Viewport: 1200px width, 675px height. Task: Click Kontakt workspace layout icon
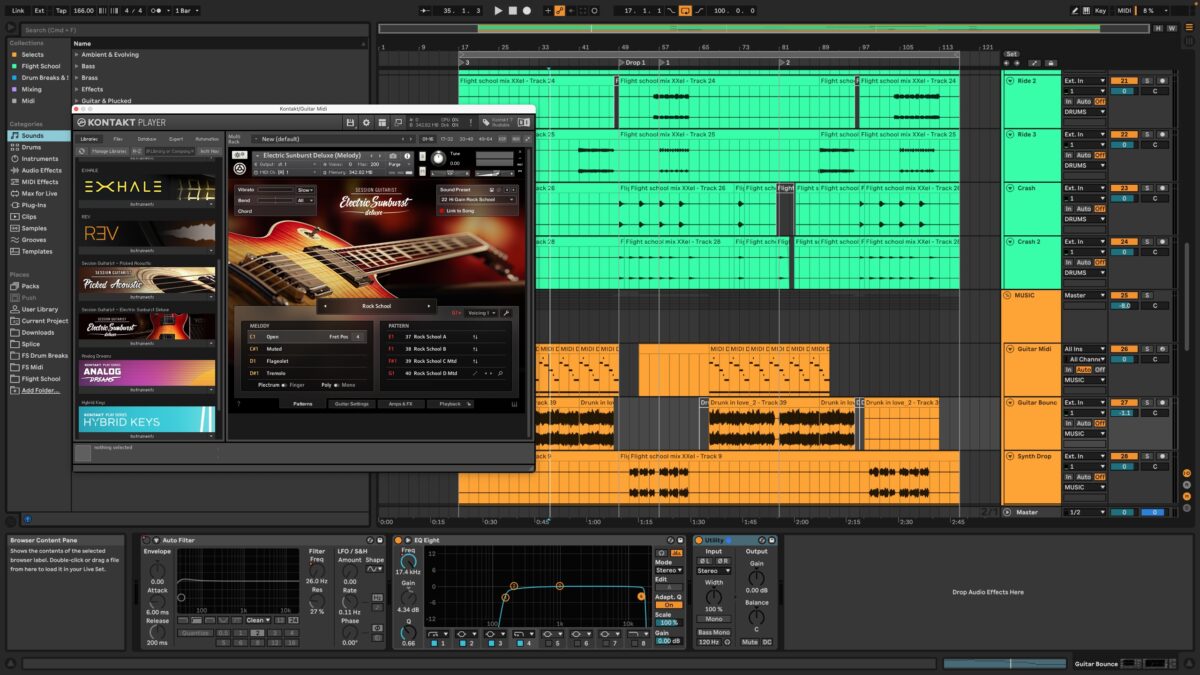[x=383, y=122]
